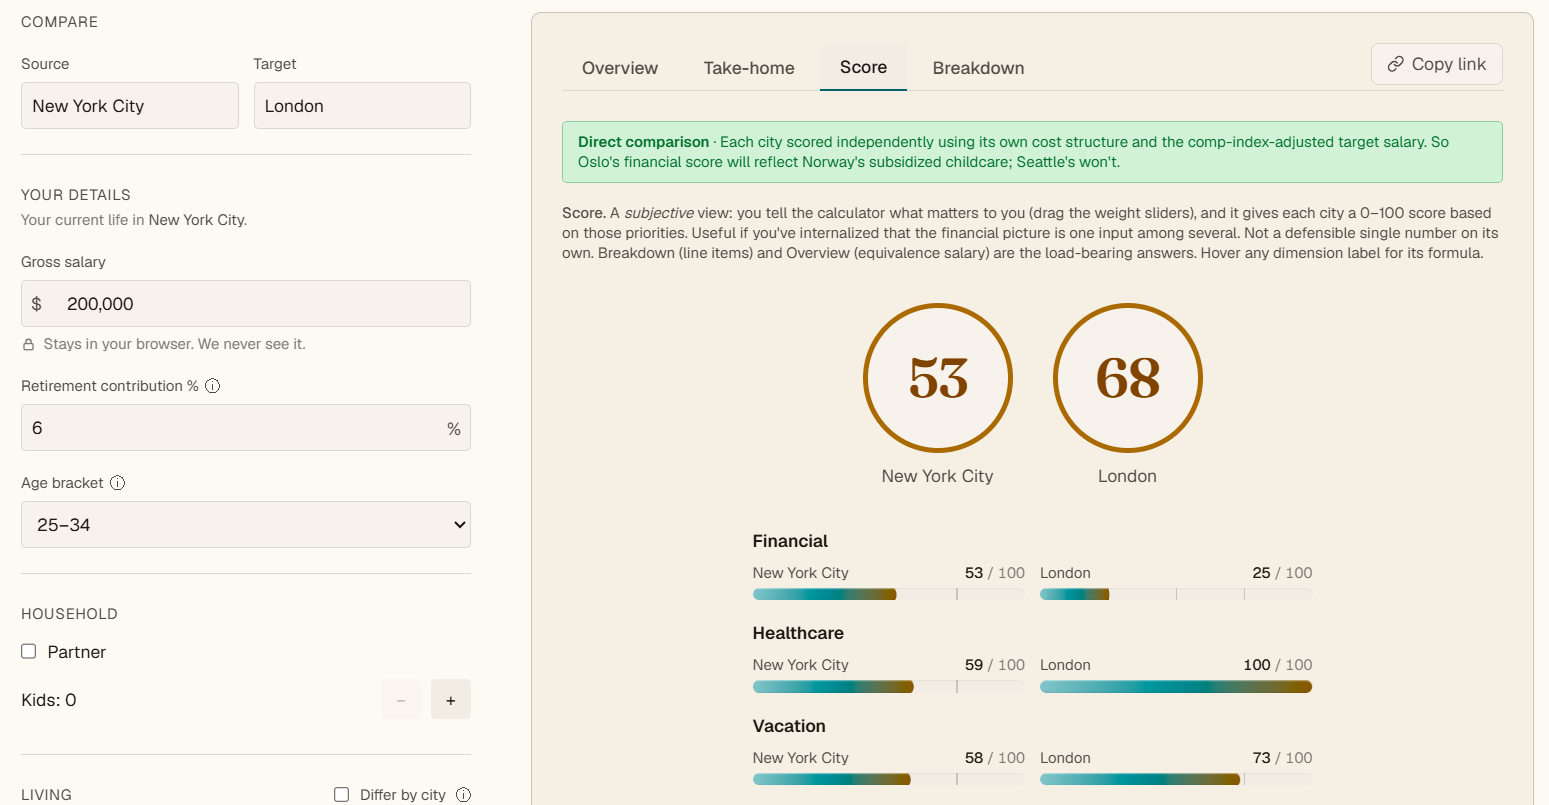Click the LIVING section heading
Screen dimensions: 1549x805
tap(46, 795)
